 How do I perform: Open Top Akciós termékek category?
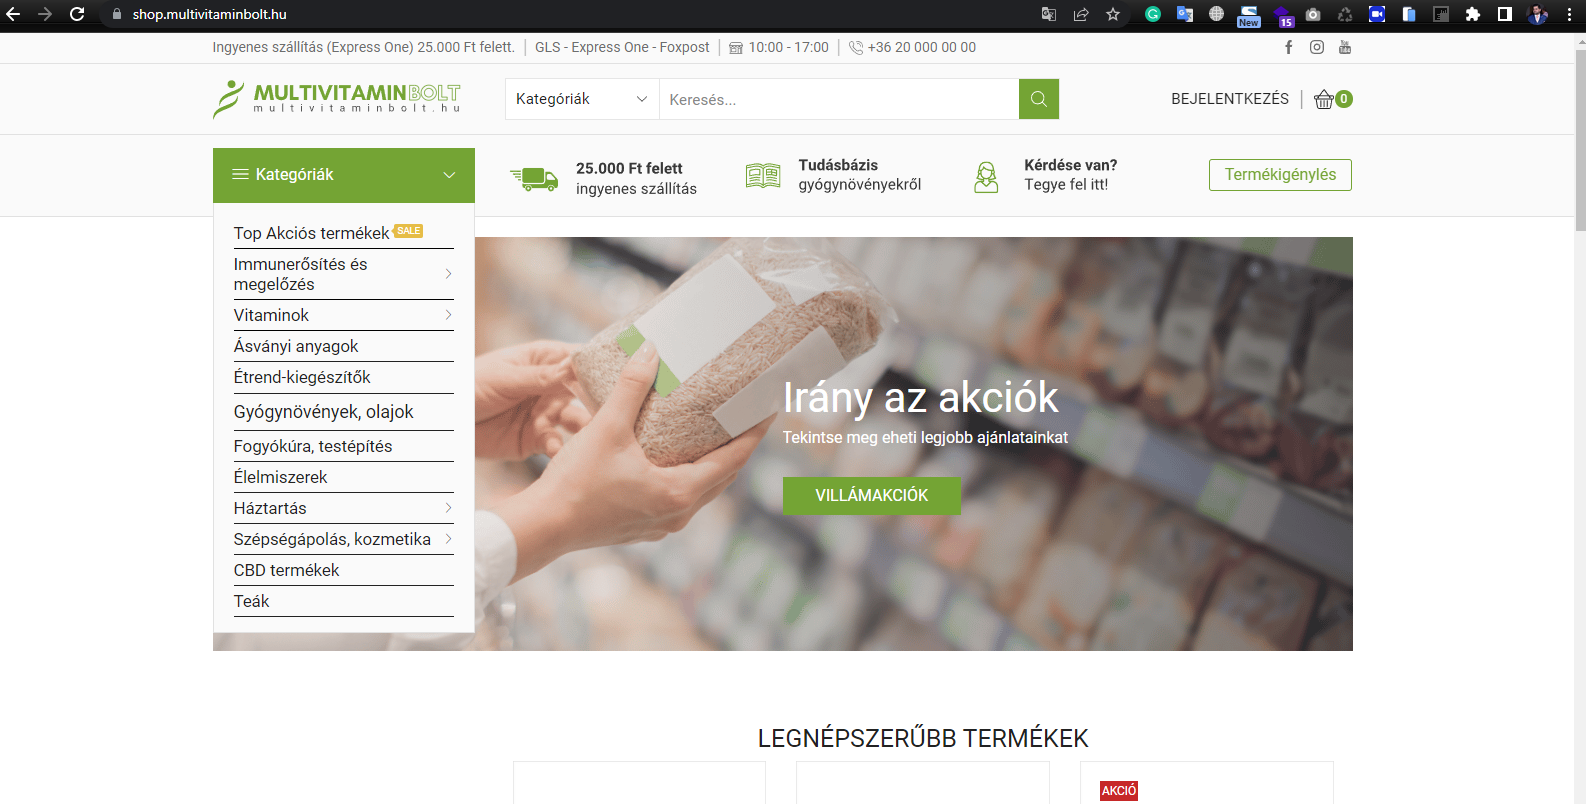312,233
